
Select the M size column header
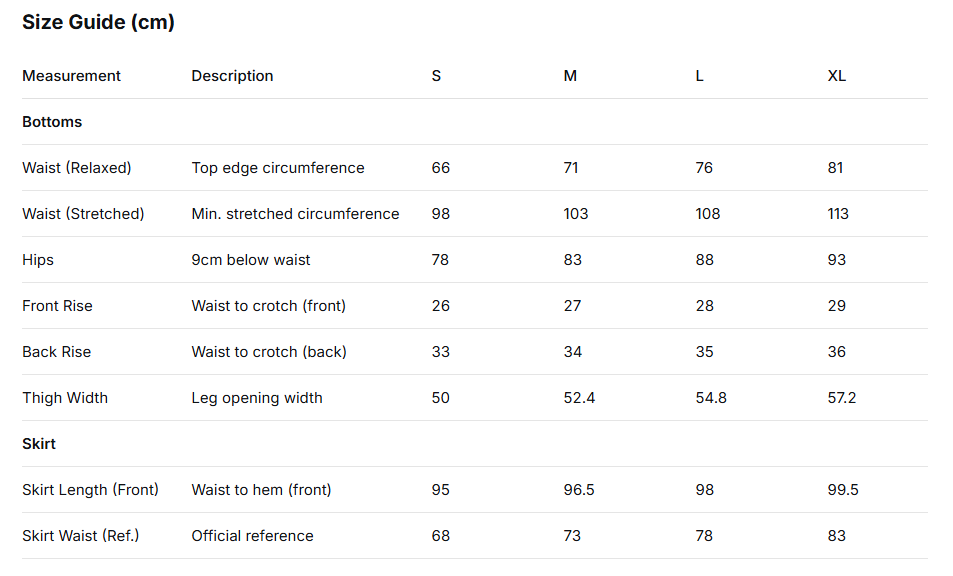tap(570, 76)
